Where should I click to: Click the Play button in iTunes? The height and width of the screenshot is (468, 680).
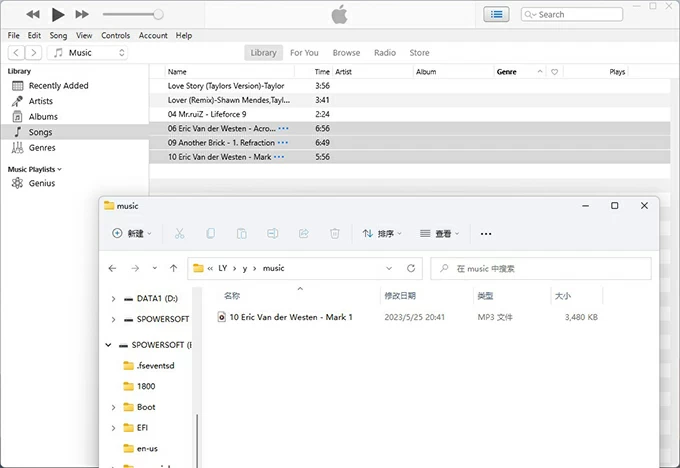pyautogui.click(x=57, y=14)
